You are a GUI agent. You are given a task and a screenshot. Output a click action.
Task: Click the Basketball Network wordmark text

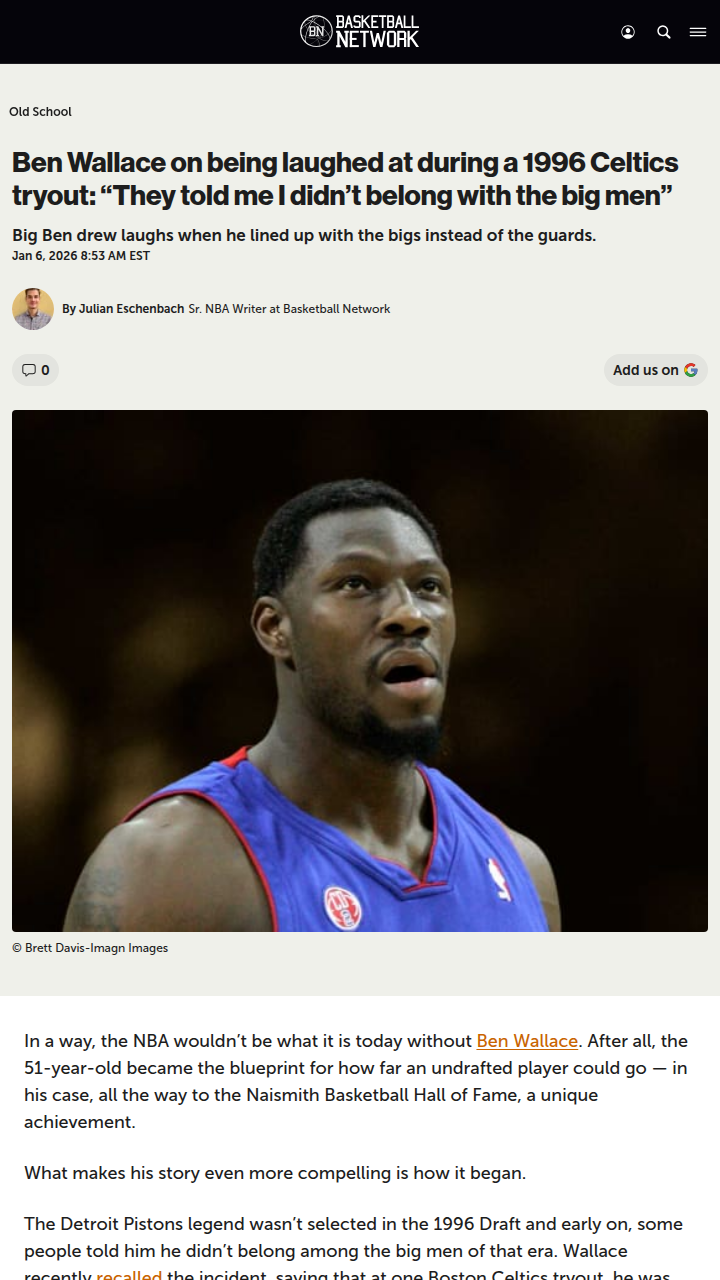[x=377, y=31]
